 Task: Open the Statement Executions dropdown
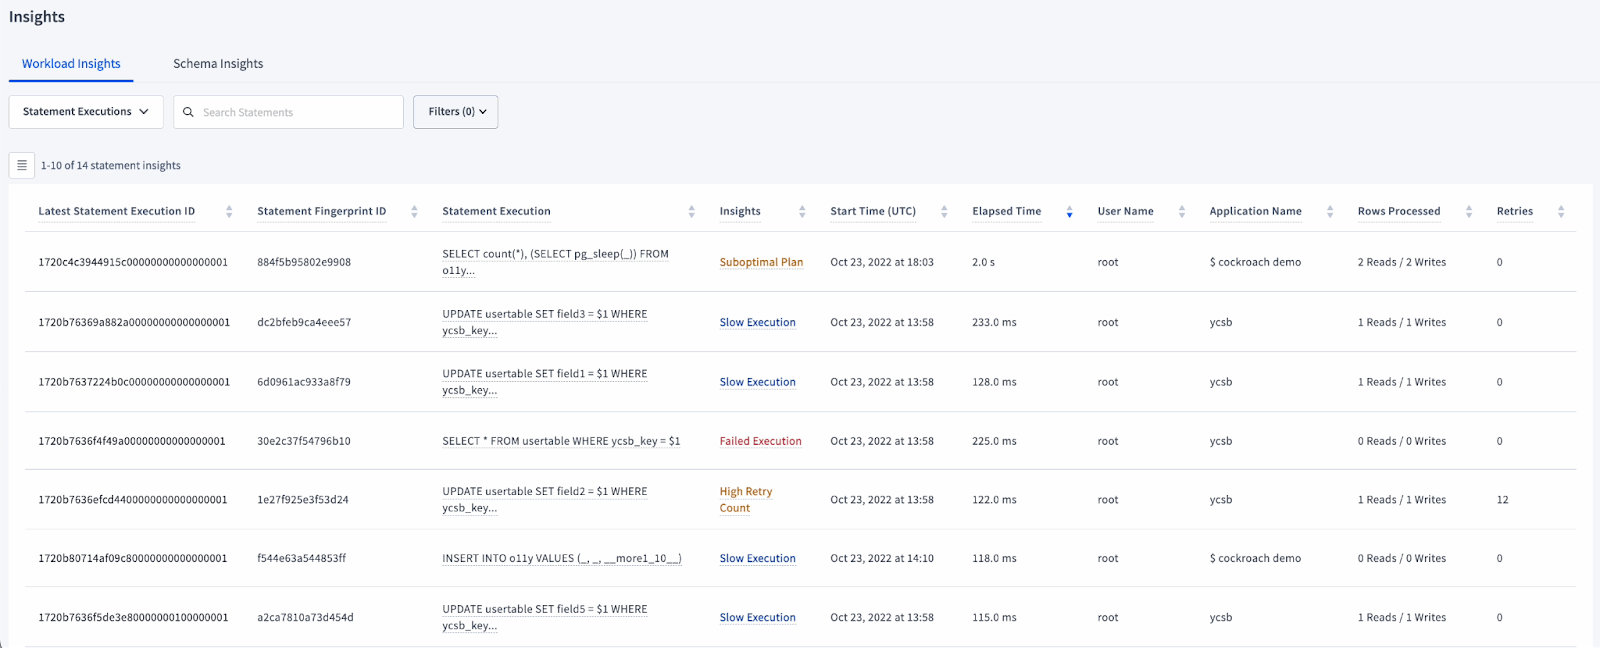pos(86,112)
